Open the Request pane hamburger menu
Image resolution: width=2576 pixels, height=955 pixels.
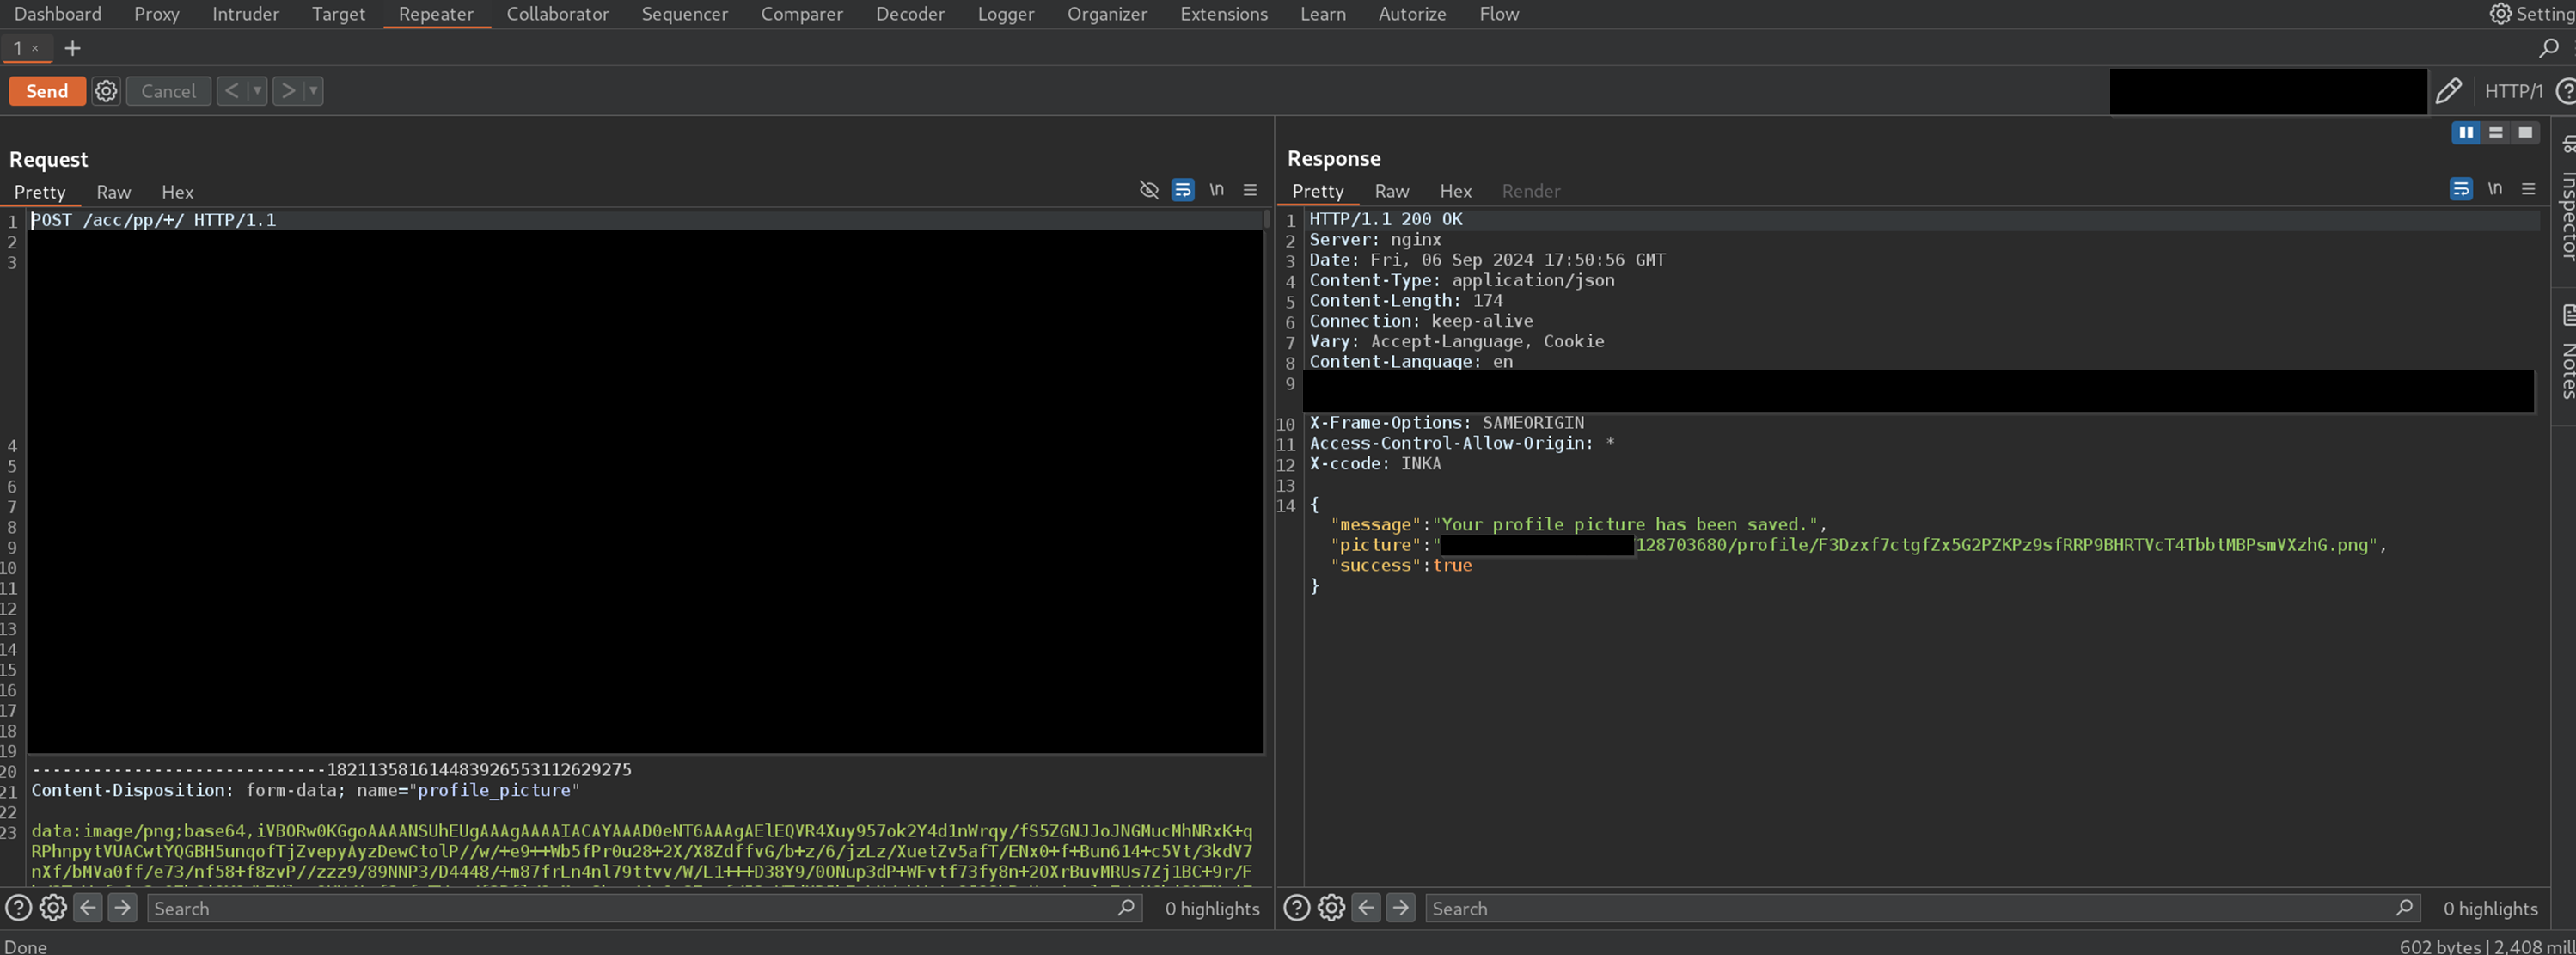[1249, 189]
